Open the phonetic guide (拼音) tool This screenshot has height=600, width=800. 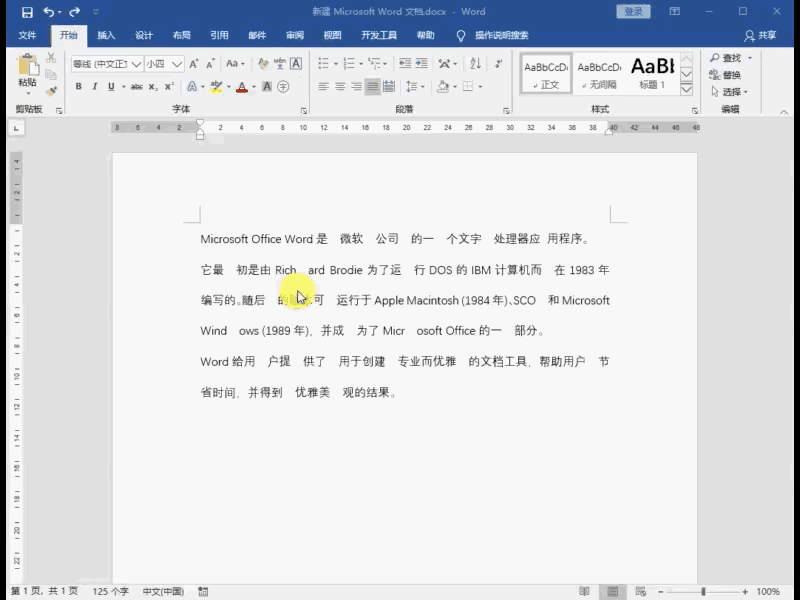point(280,64)
